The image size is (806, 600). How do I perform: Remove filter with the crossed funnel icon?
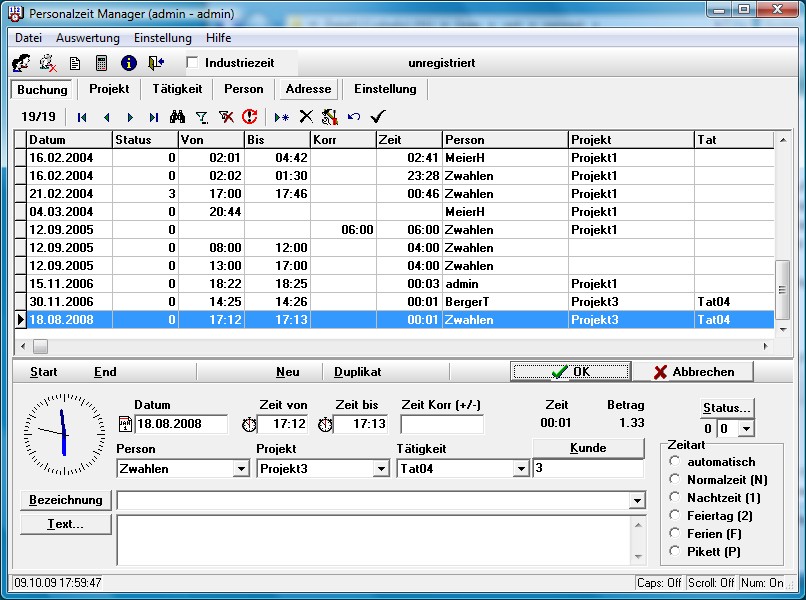coord(226,117)
